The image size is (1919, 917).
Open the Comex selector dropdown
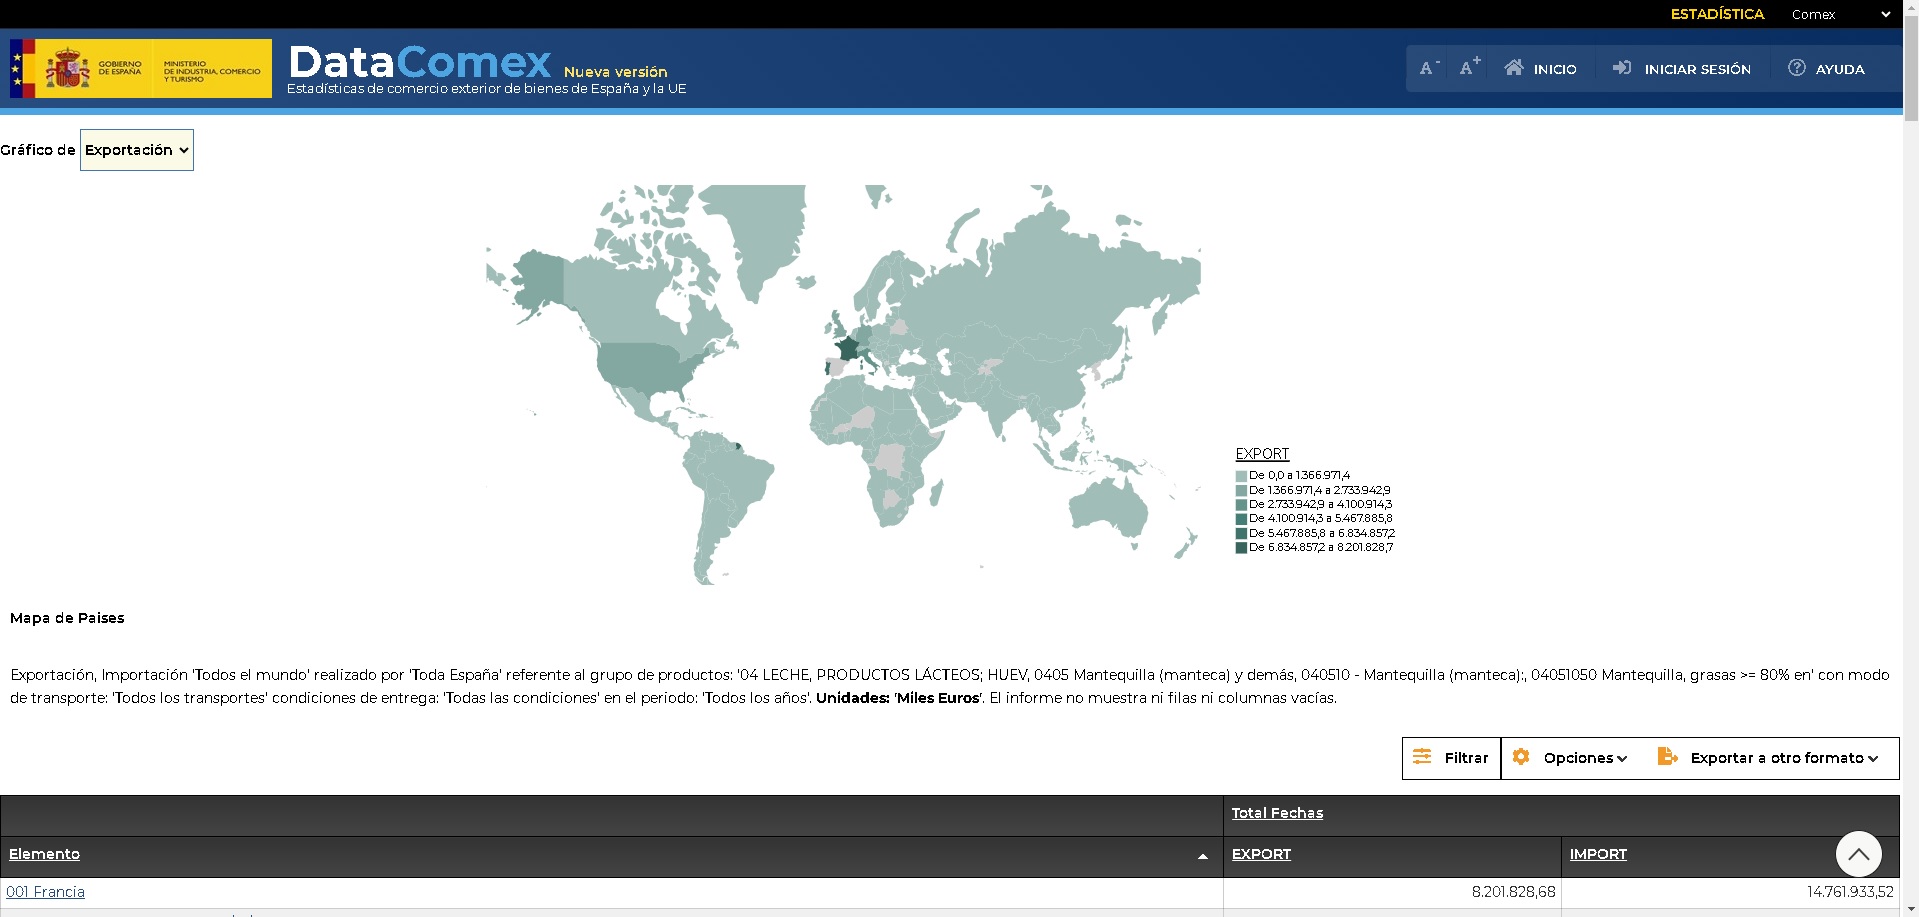pyautogui.click(x=1884, y=14)
